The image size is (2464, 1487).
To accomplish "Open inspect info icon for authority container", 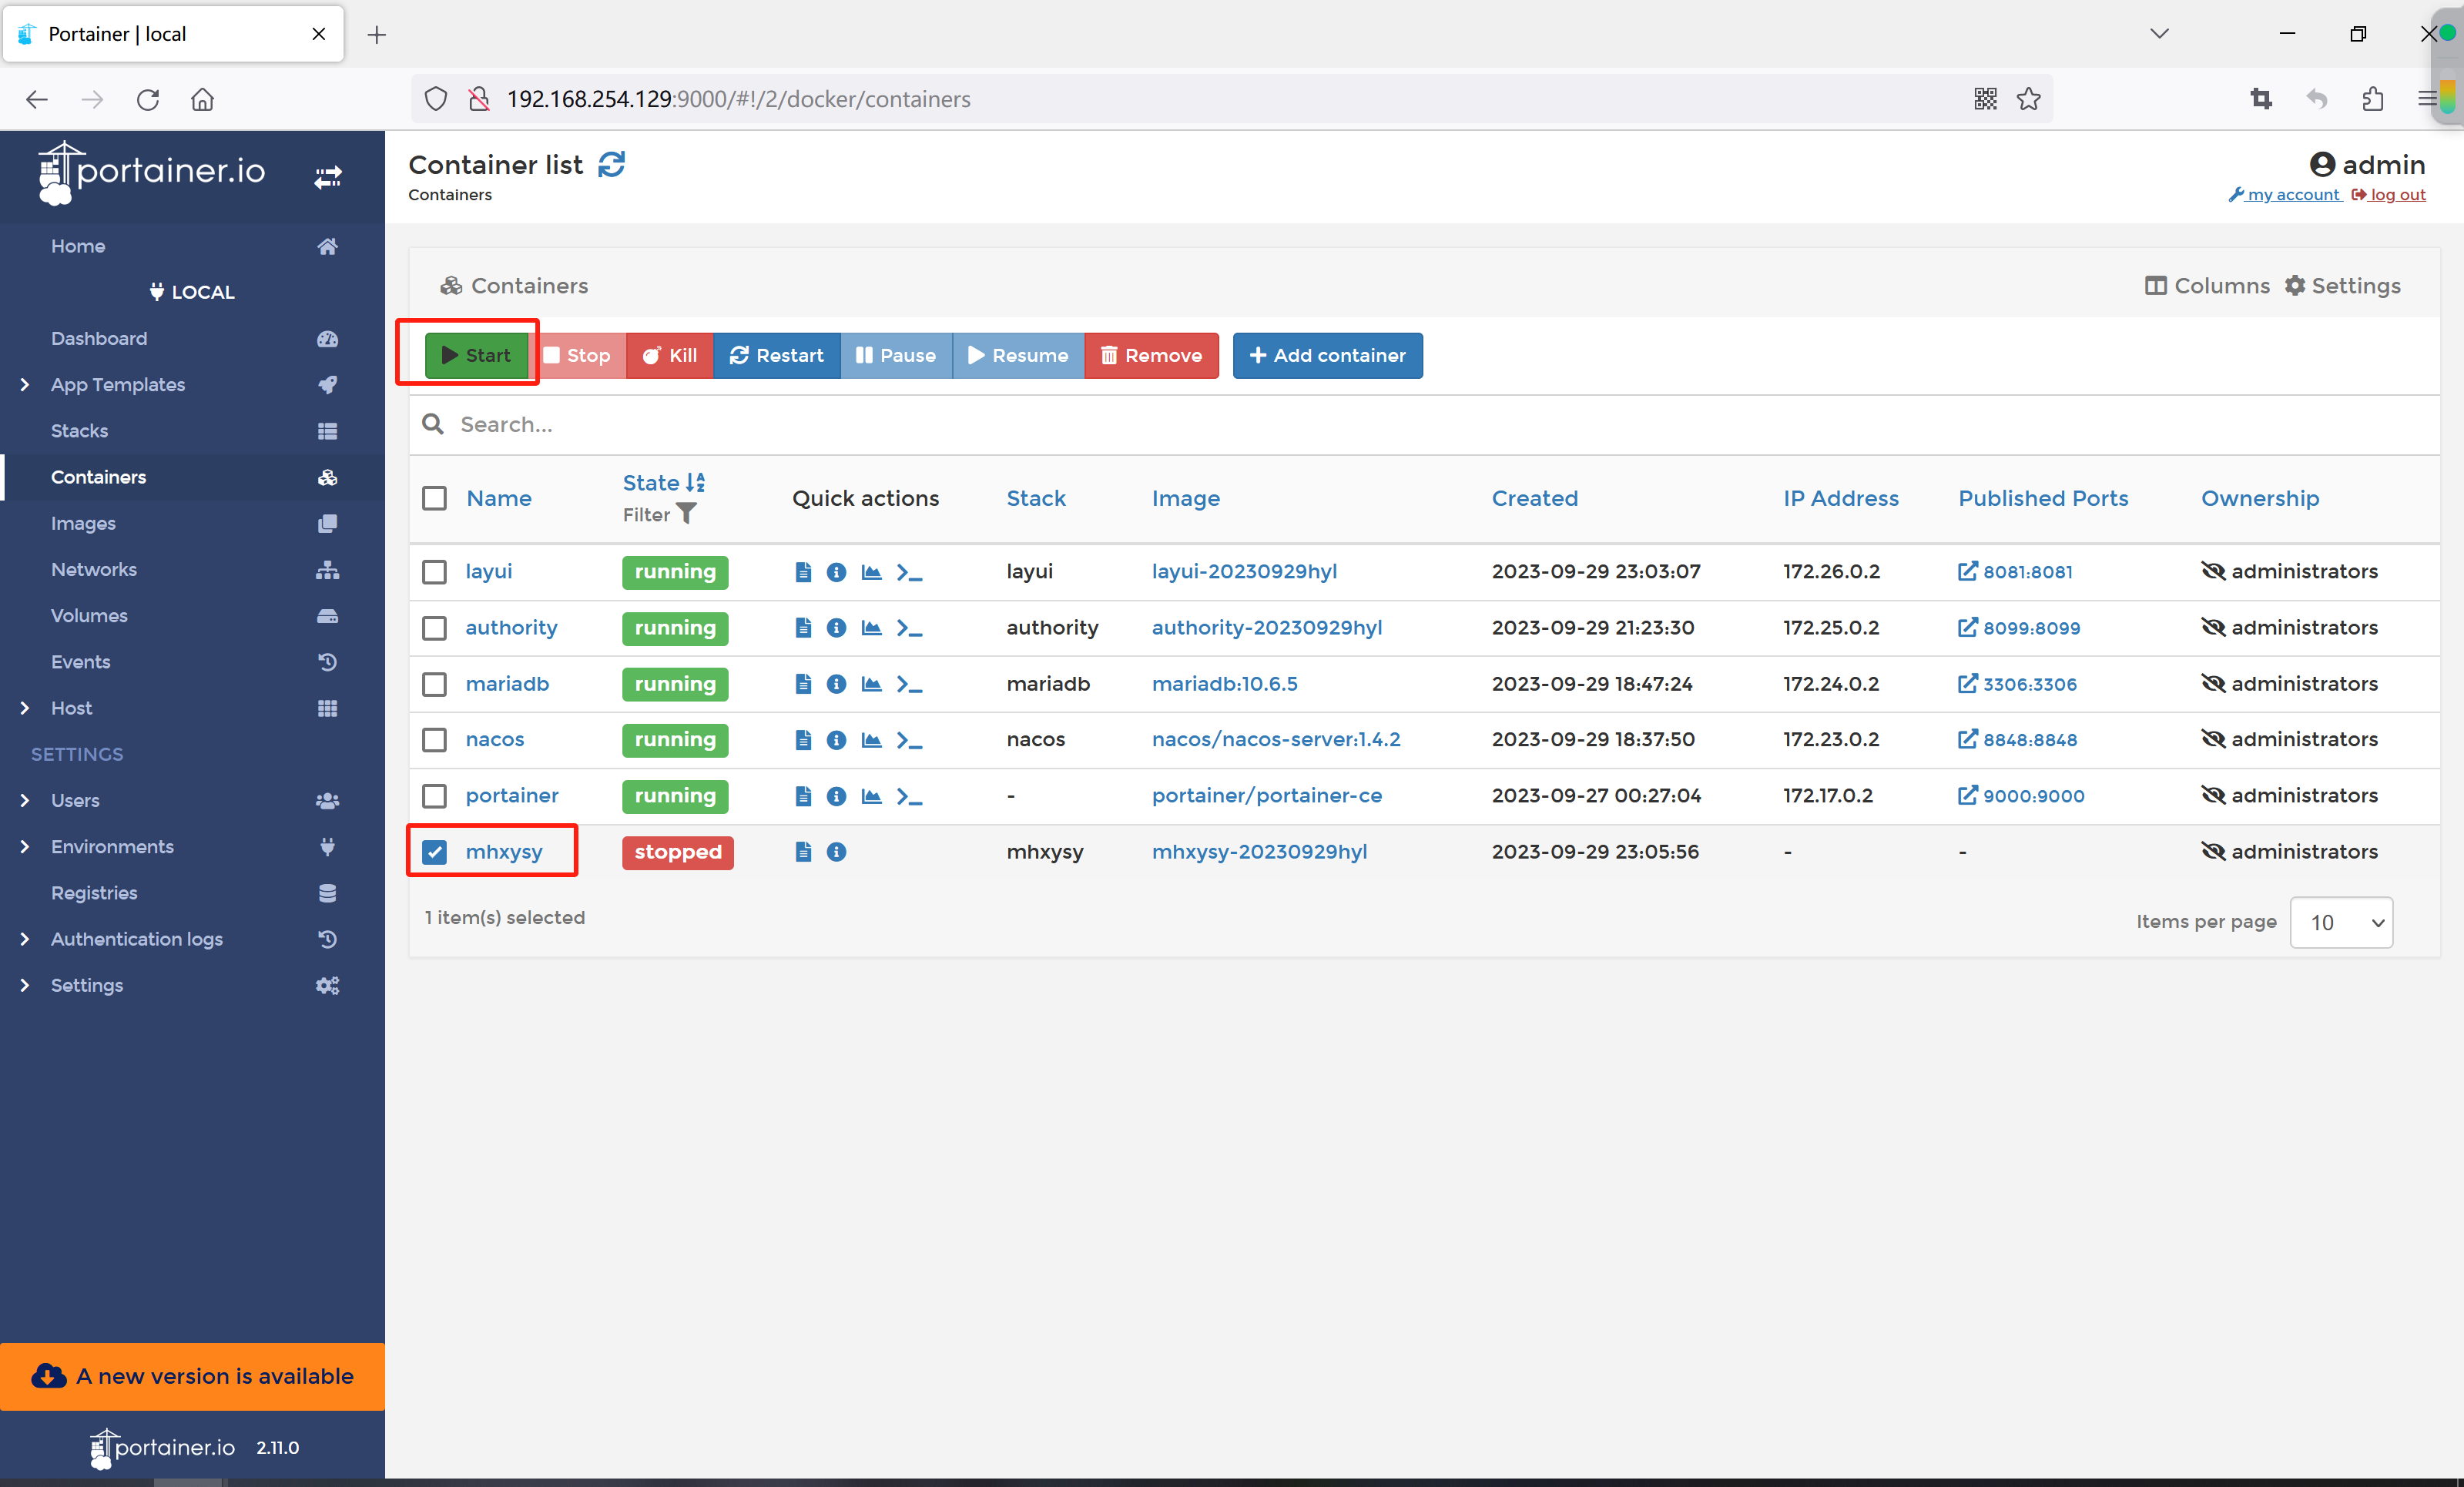I will point(836,628).
